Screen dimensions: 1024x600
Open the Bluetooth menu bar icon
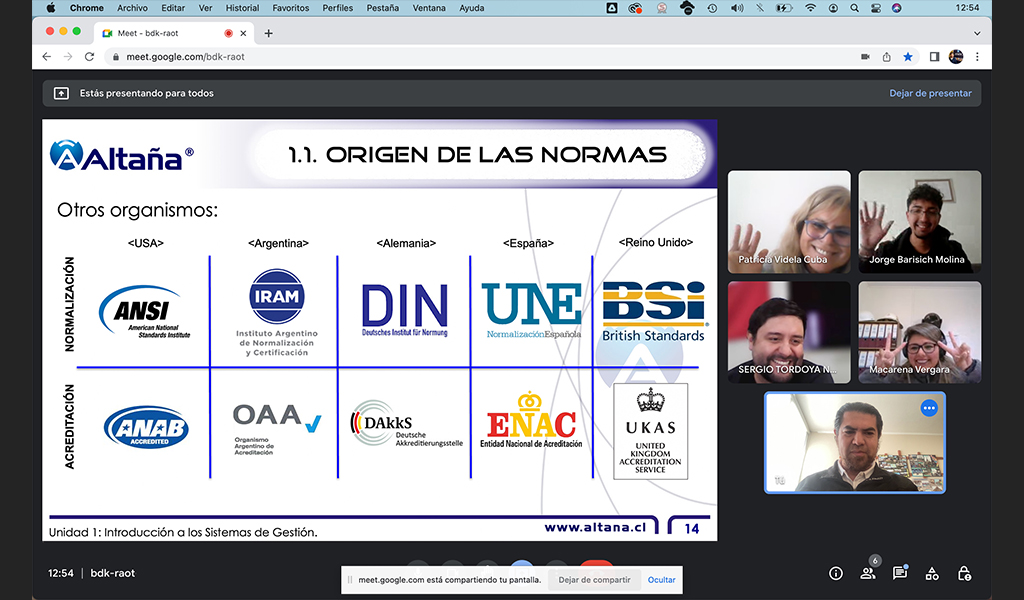[x=760, y=8]
